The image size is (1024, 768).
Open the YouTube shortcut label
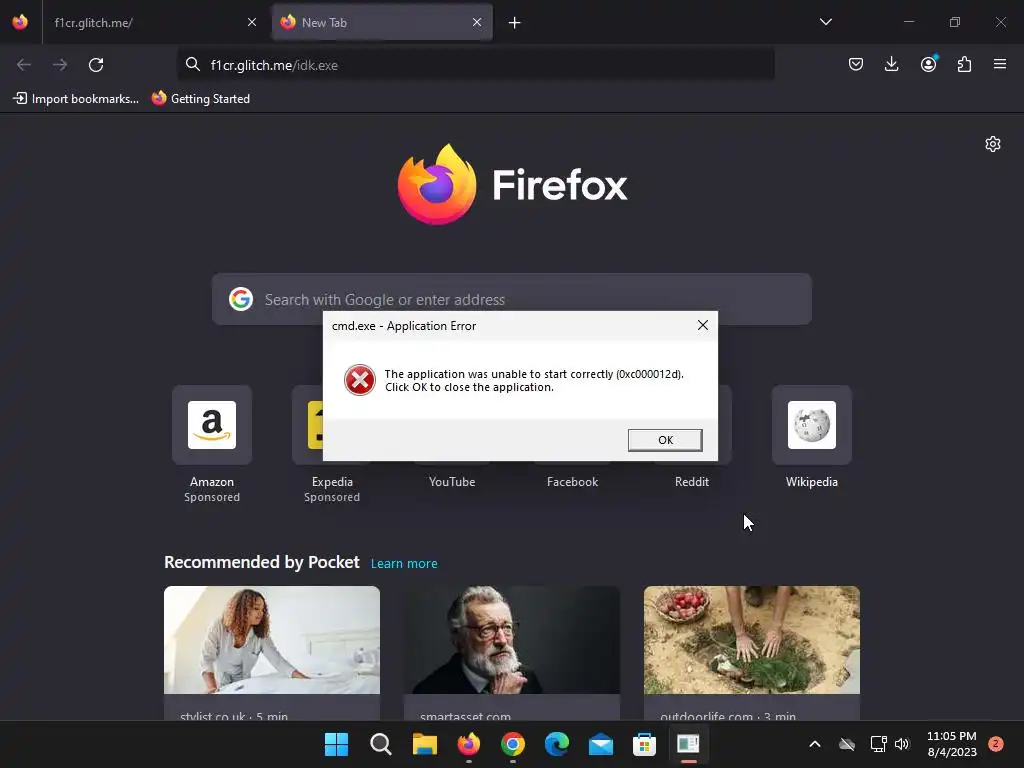tap(452, 482)
